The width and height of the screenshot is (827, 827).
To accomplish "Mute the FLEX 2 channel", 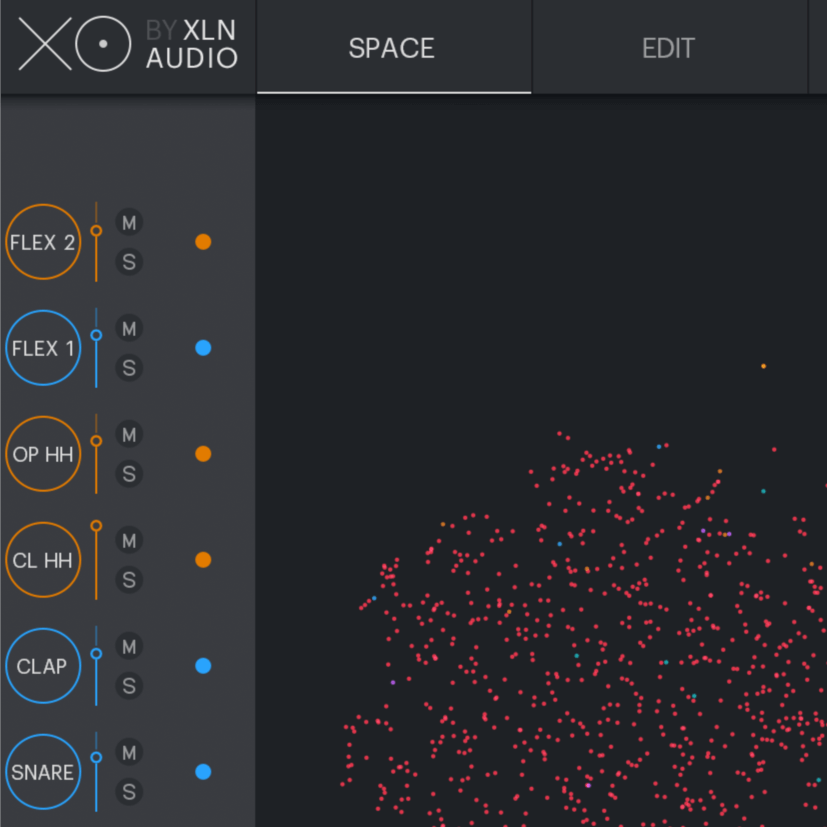I will [x=129, y=223].
